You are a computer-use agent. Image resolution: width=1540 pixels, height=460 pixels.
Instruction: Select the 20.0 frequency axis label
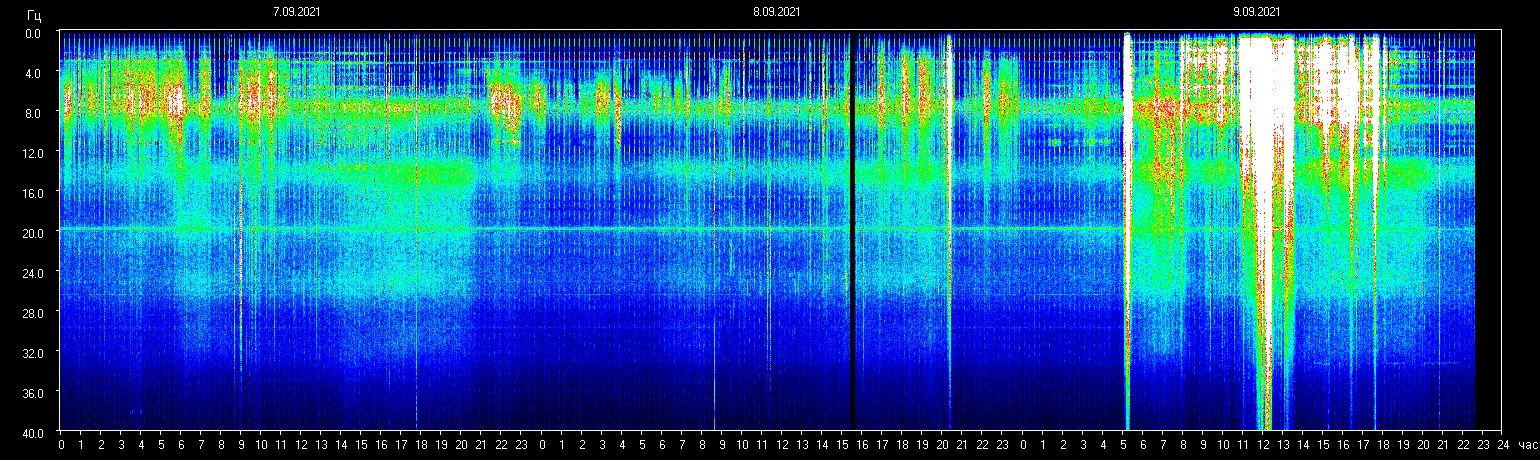[x=31, y=232]
